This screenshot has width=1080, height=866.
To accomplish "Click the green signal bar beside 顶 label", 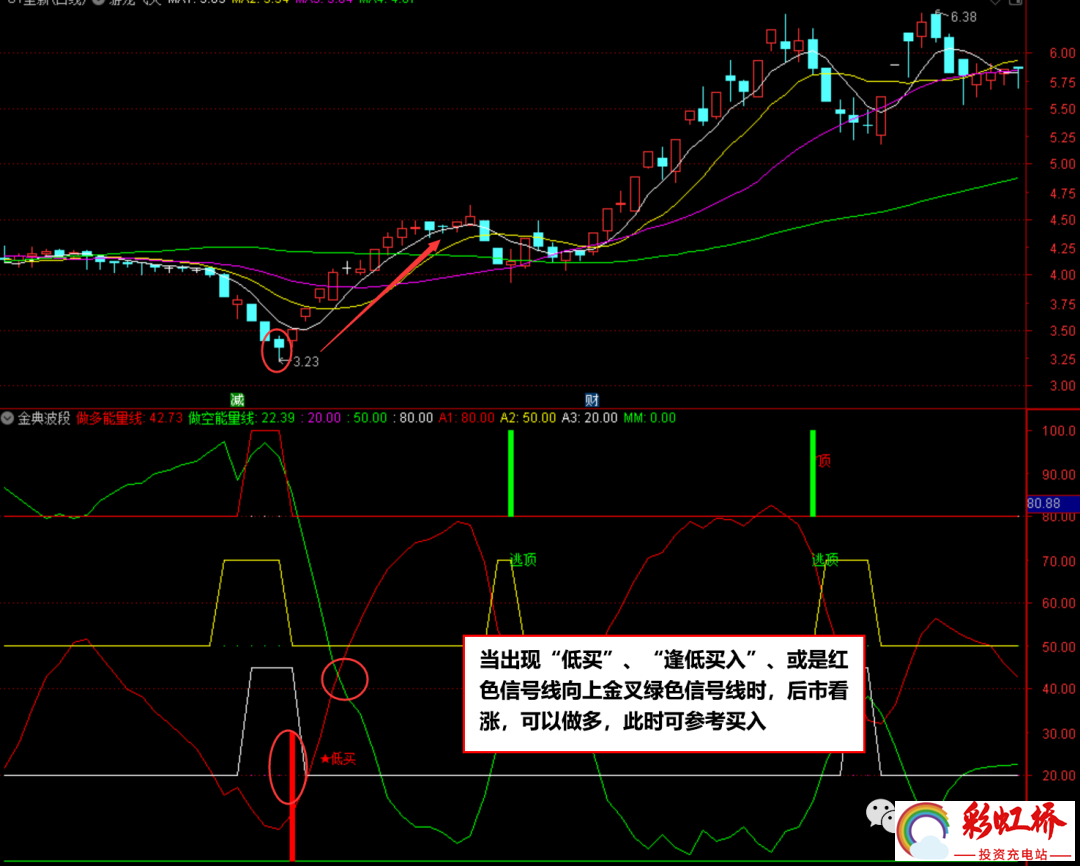I will pyautogui.click(x=813, y=473).
